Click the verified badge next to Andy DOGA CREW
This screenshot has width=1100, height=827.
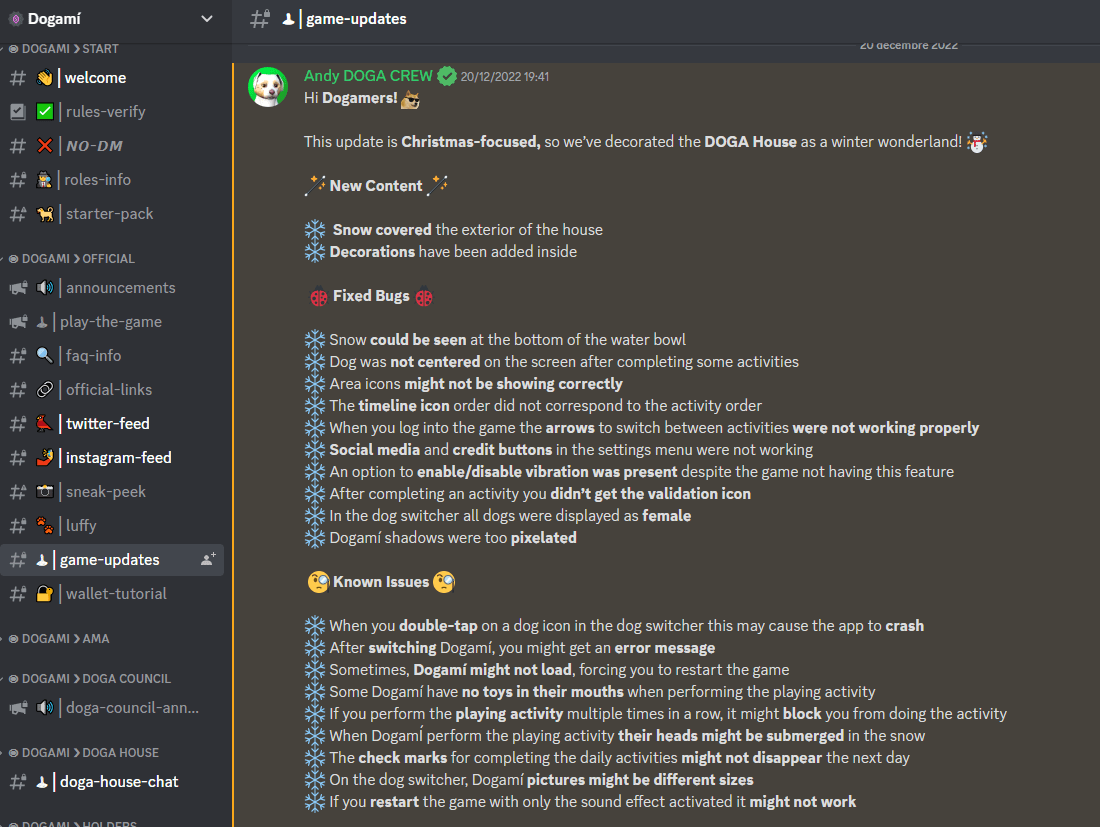point(447,76)
